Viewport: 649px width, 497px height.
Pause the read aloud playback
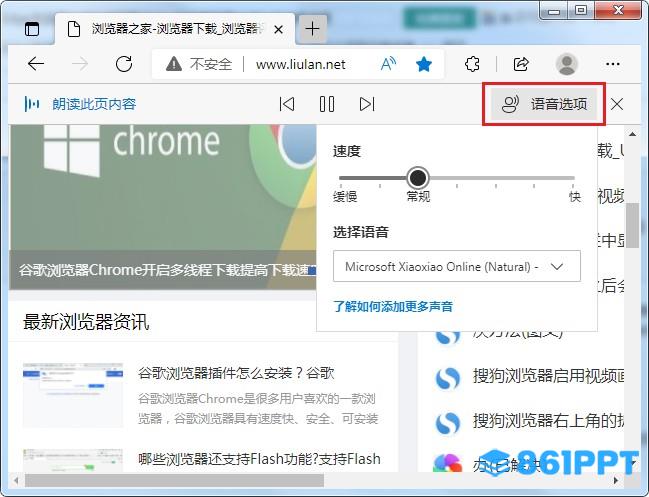pyautogui.click(x=327, y=104)
